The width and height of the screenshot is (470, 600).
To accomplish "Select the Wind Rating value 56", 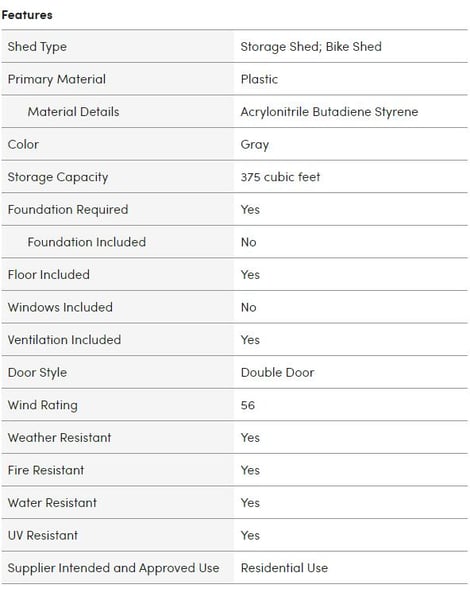I will click(248, 405).
